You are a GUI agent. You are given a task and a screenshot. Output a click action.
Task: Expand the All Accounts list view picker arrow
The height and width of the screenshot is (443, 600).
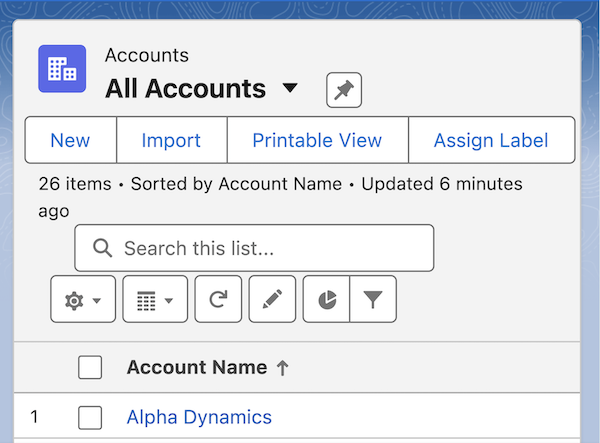coord(290,88)
